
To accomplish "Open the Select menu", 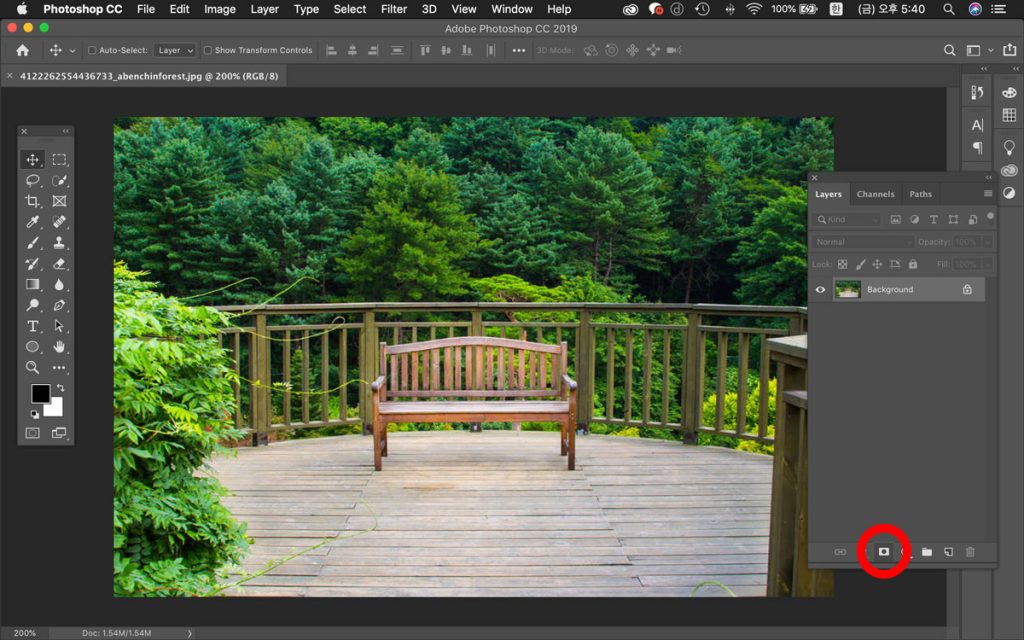I will click(349, 9).
